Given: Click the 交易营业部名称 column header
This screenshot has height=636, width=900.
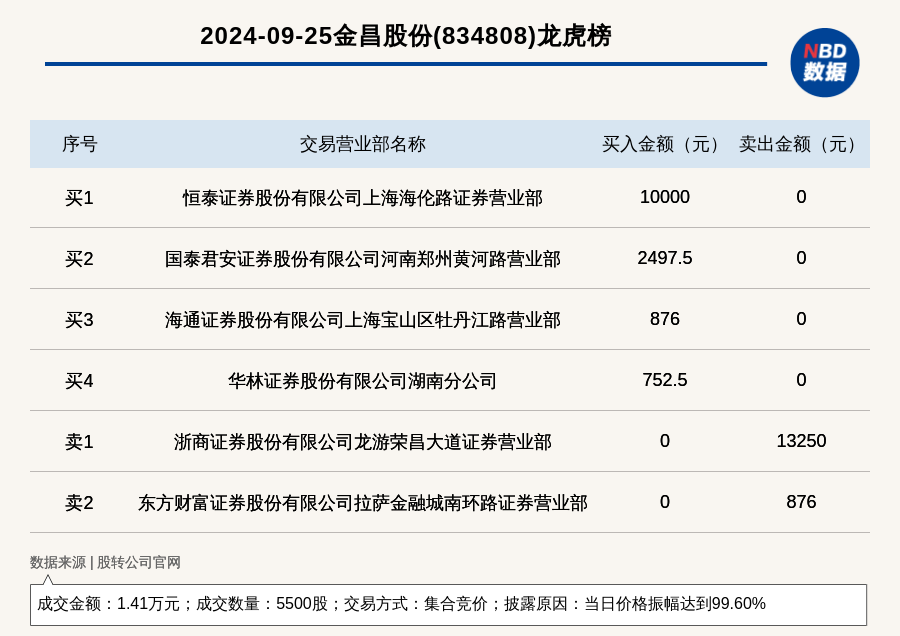Looking at the screenshot, I should 363,144.
